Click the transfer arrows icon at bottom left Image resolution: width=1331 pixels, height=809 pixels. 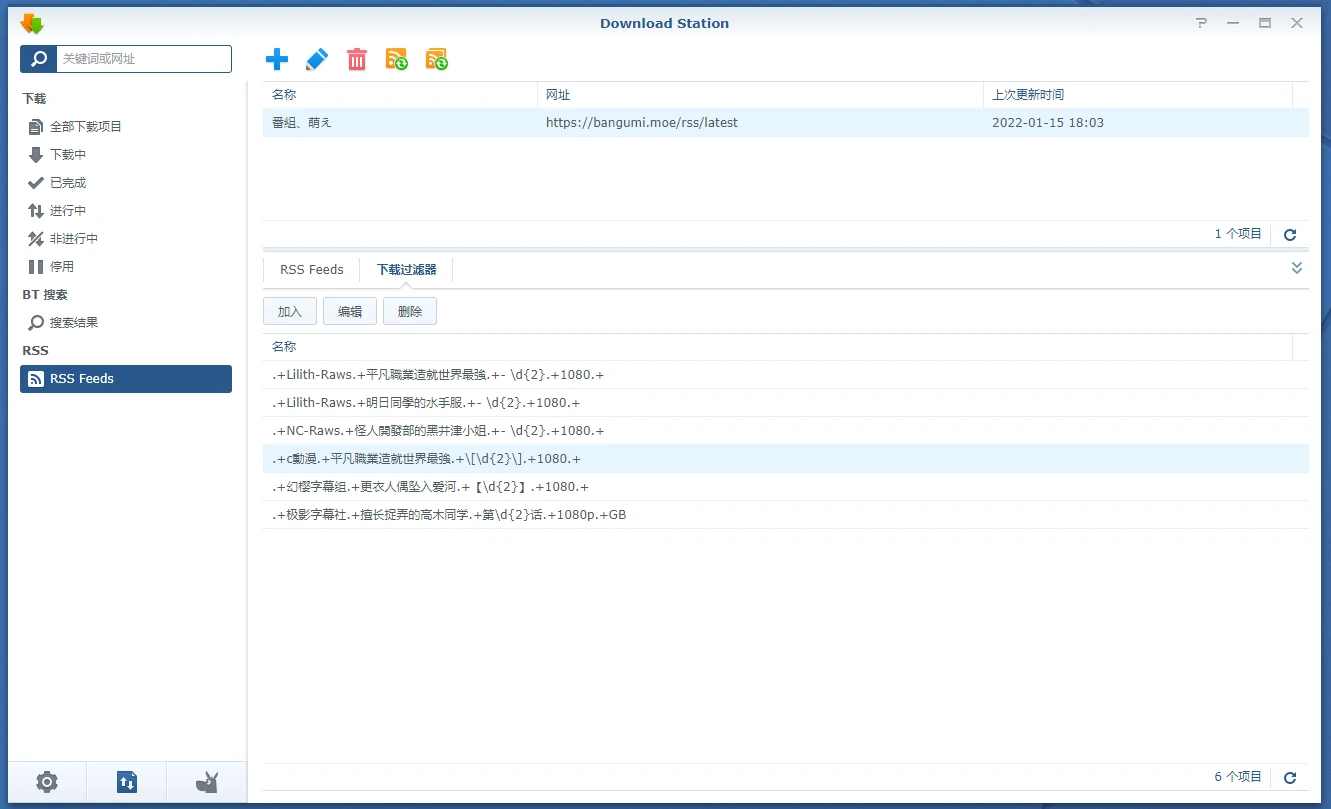pyautogui.click(x=127, y=782)
